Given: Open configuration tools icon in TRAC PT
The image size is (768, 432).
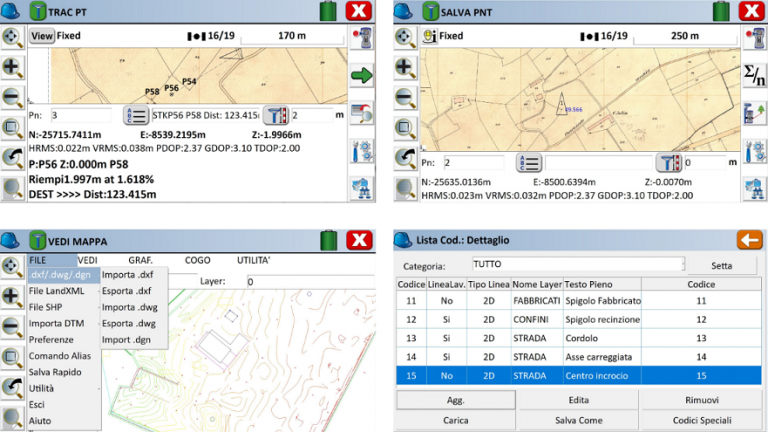Looking at the screenshot, I should coord(362,151).
